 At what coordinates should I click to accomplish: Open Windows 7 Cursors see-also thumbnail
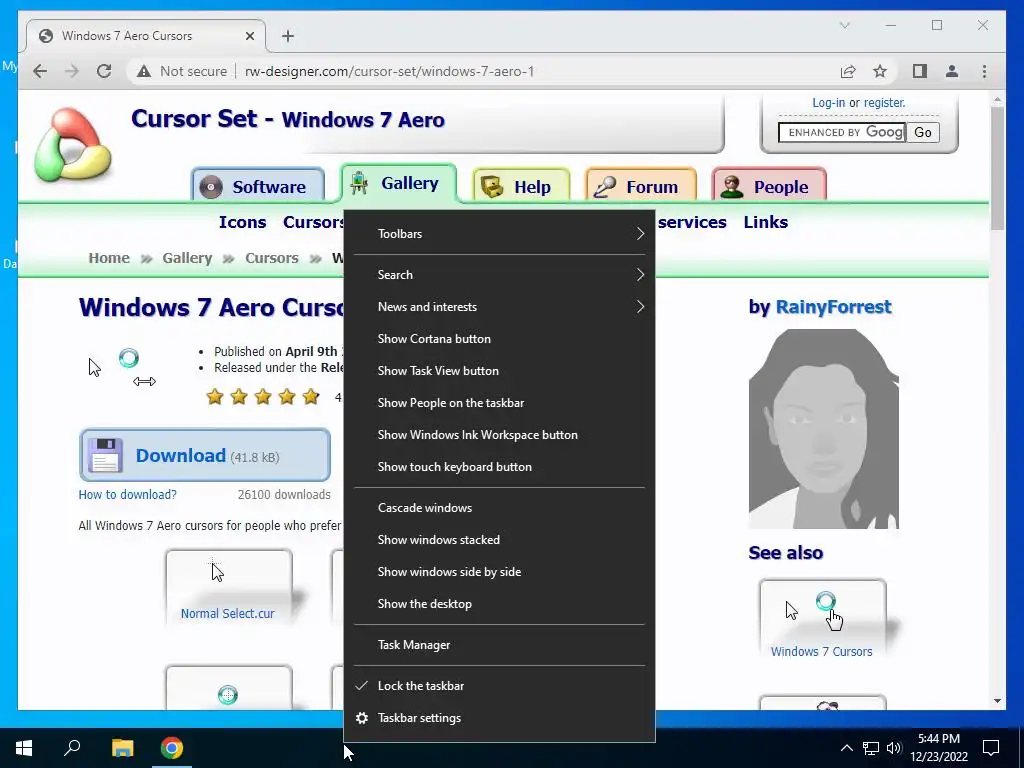coord(822,618)
